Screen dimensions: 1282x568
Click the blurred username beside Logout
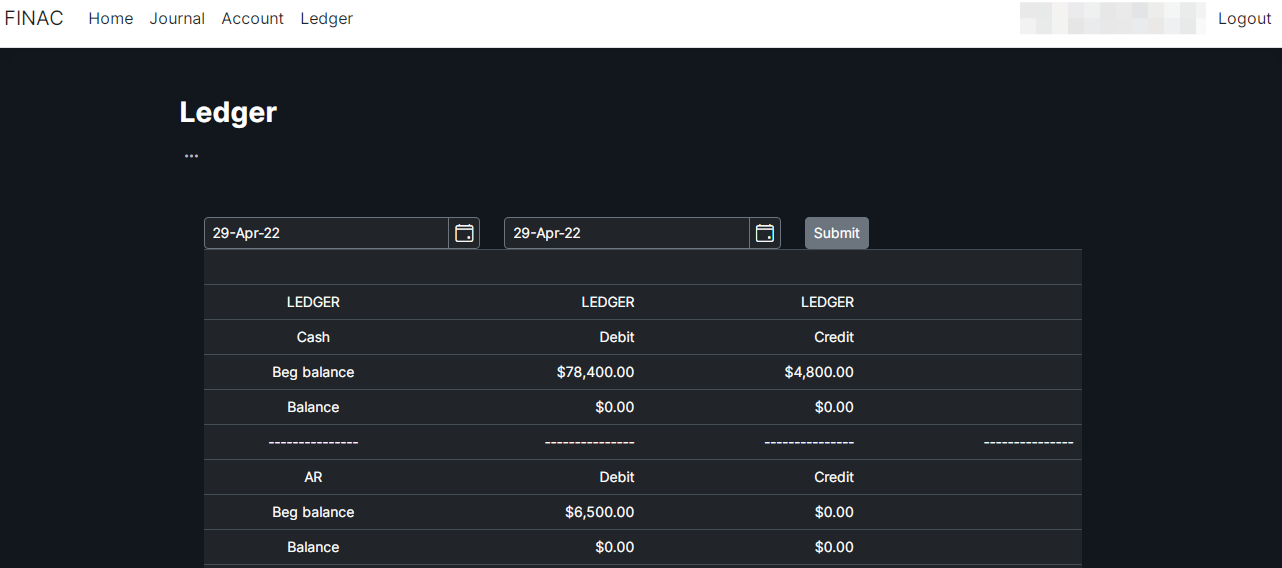click(x=1112, y=19)
